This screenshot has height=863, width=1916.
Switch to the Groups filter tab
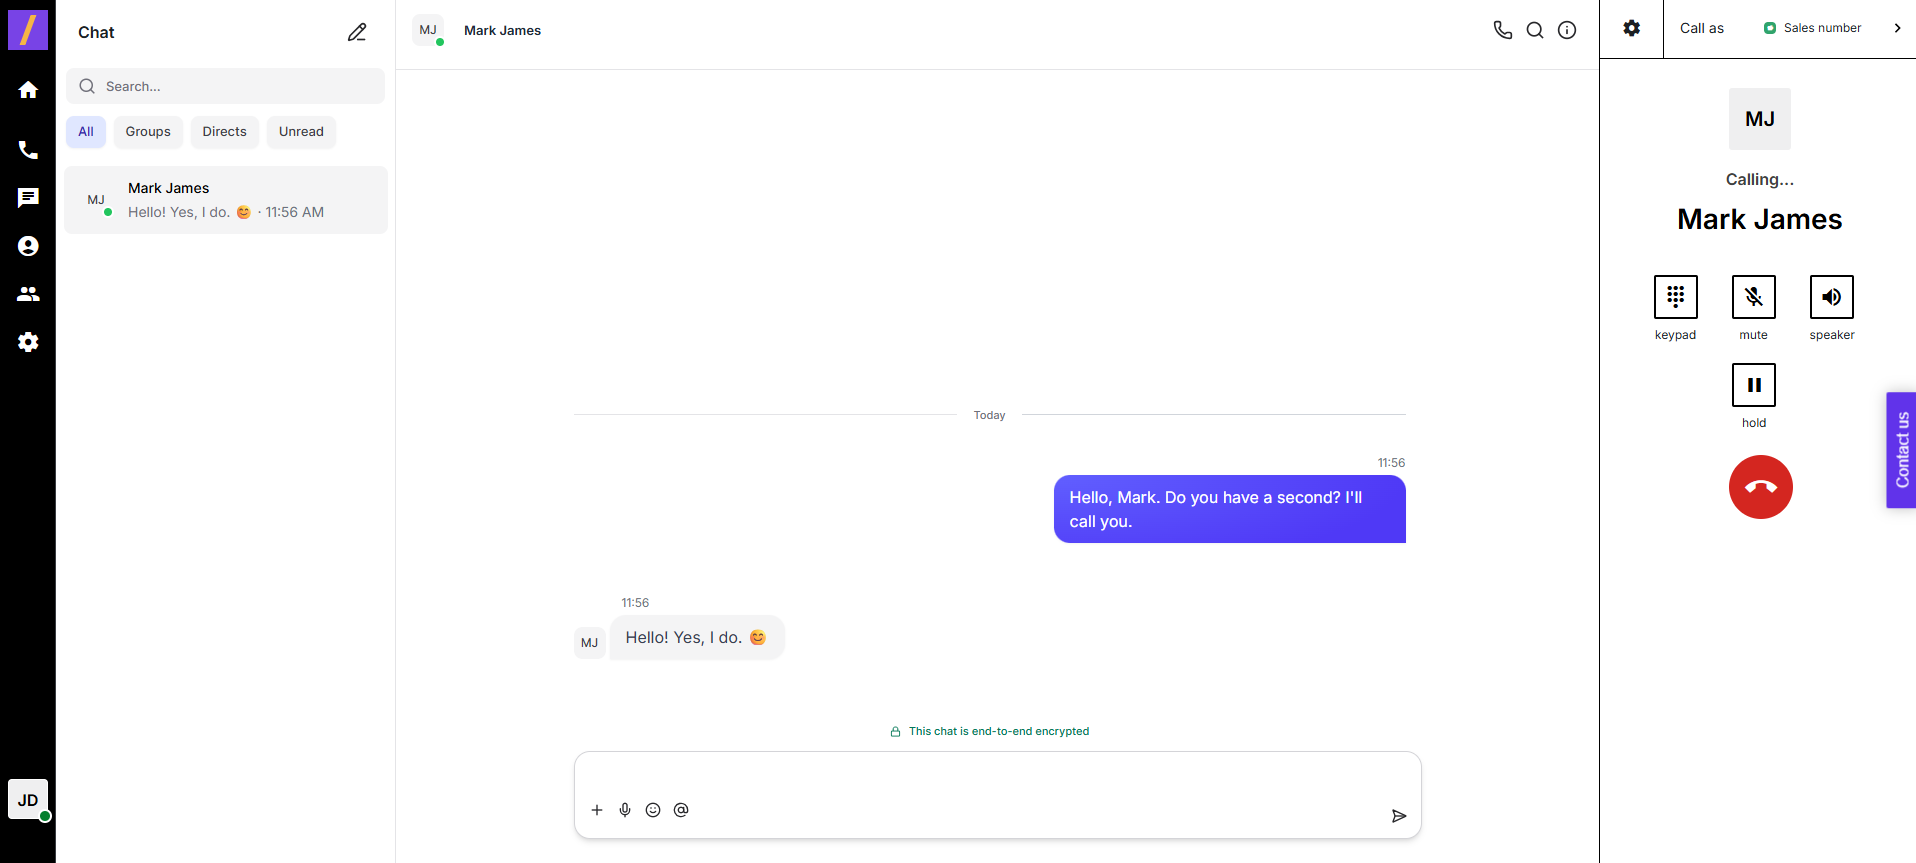click(x=148, y=132)
